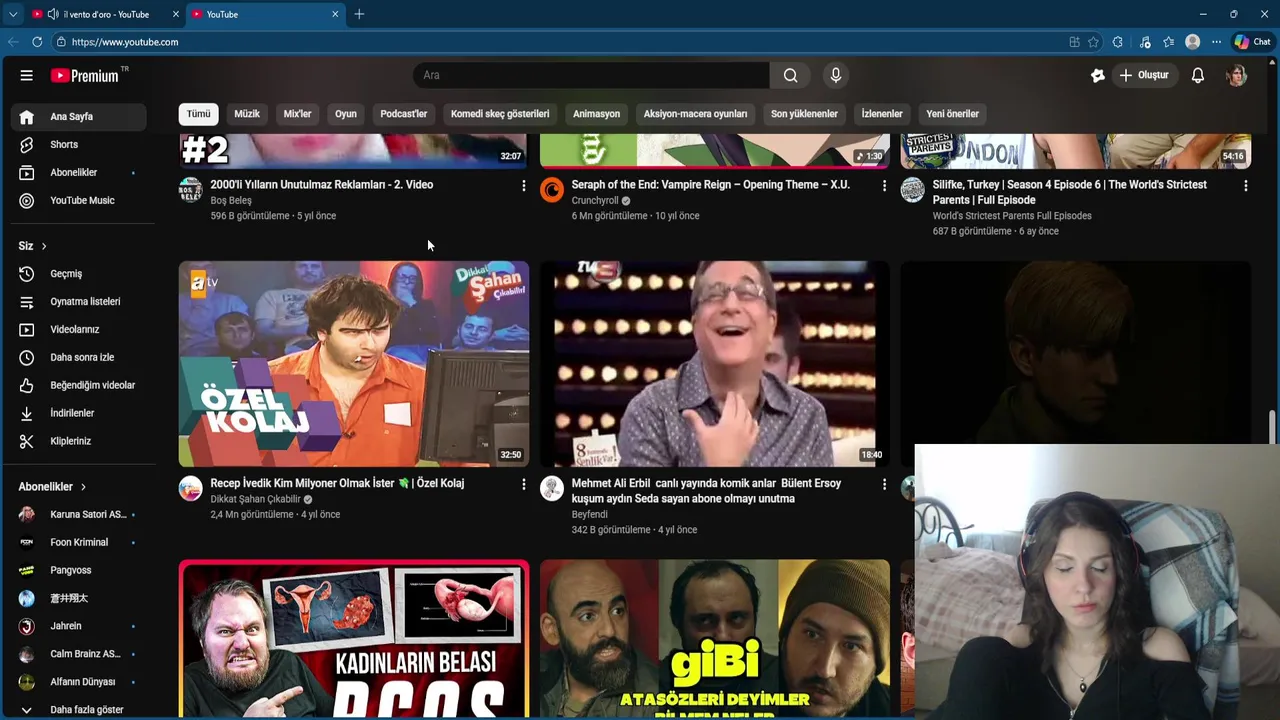
Task: Select the Müzik filter chip
Action: [x=247, y=114]
